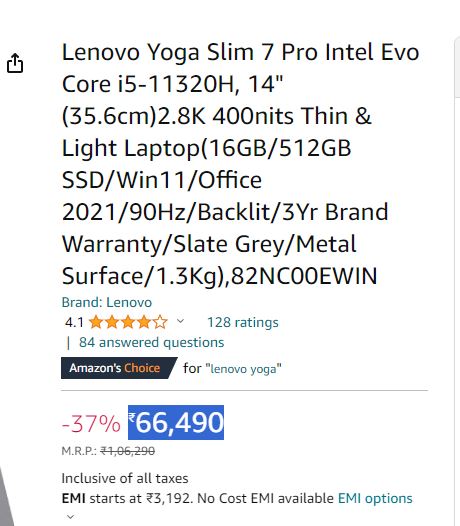Click the 4.1 rating number
This screenshot has height=526, width=460.
74,323
